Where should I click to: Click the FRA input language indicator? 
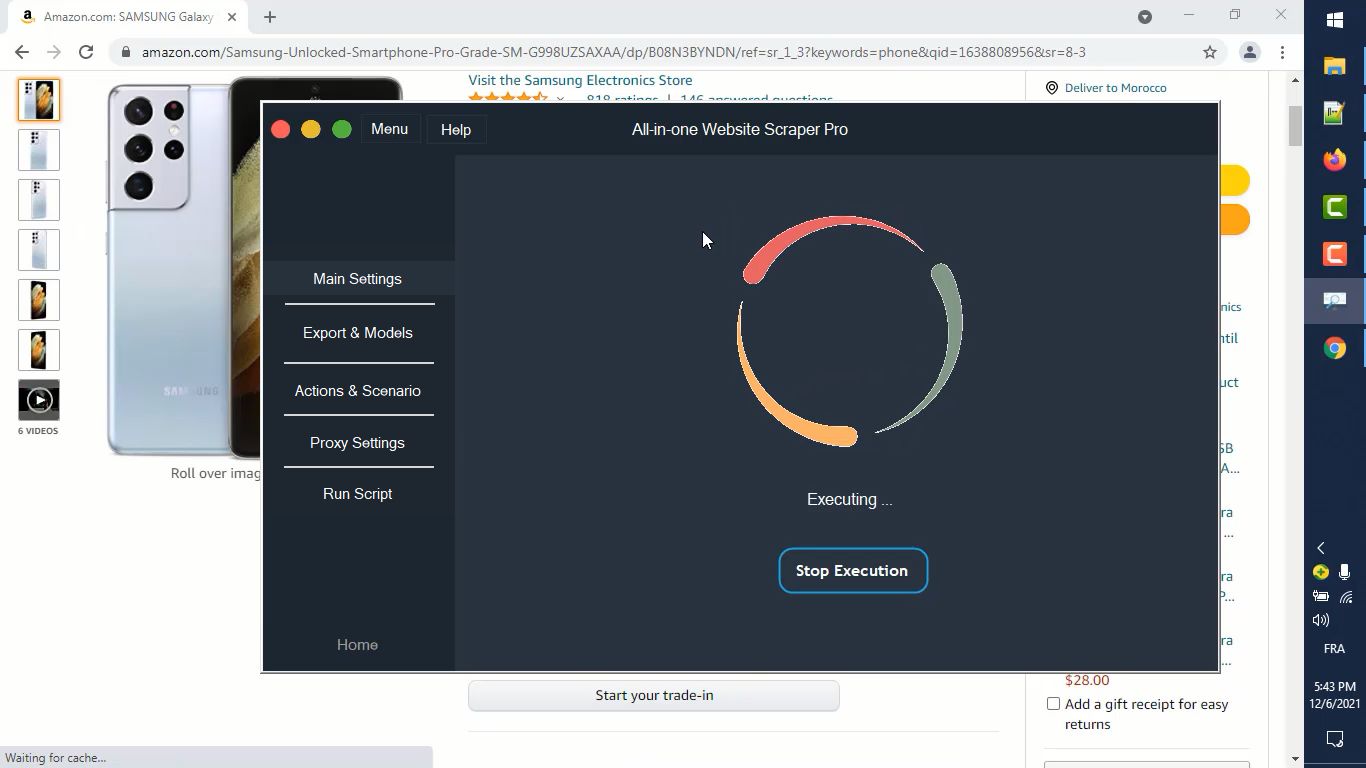pyautogui.click(x=1334, y=649)
